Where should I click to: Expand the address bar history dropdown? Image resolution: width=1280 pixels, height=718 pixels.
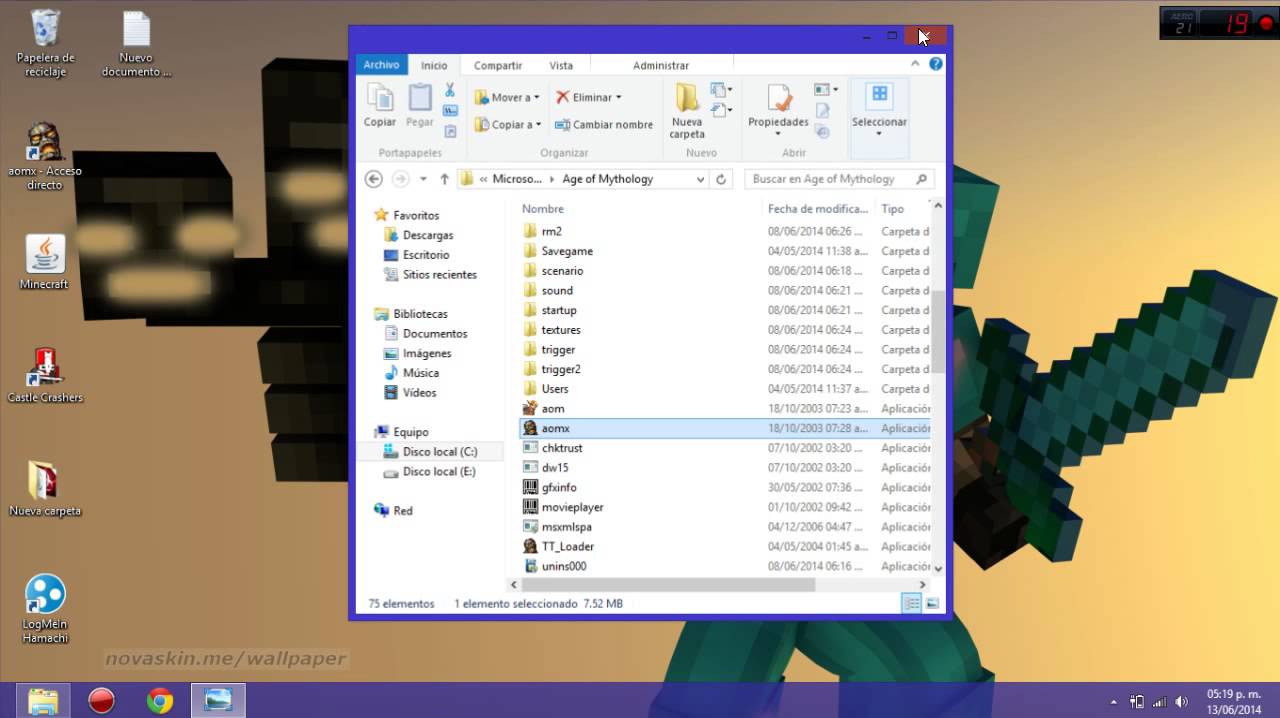point(700,179)
